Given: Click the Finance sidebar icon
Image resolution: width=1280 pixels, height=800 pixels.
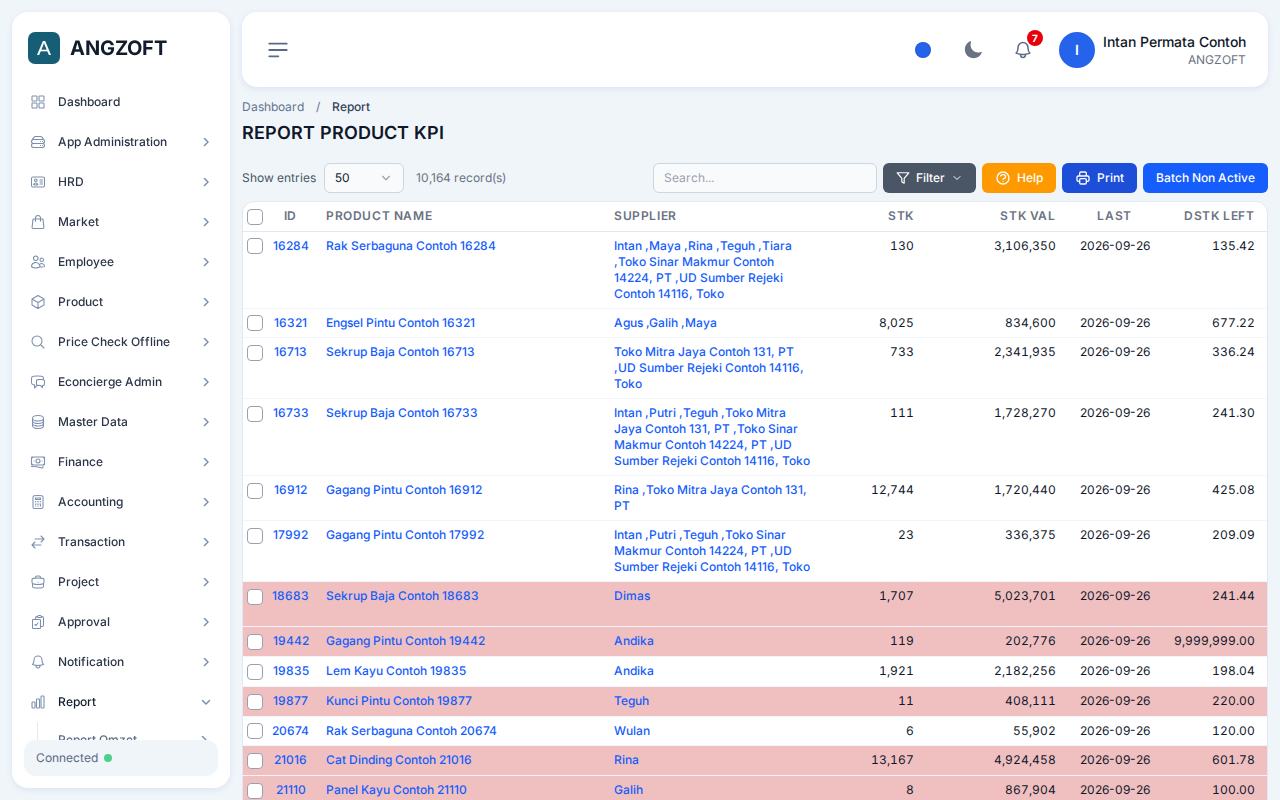Looking at the screenshot, I should pos(38,462).
